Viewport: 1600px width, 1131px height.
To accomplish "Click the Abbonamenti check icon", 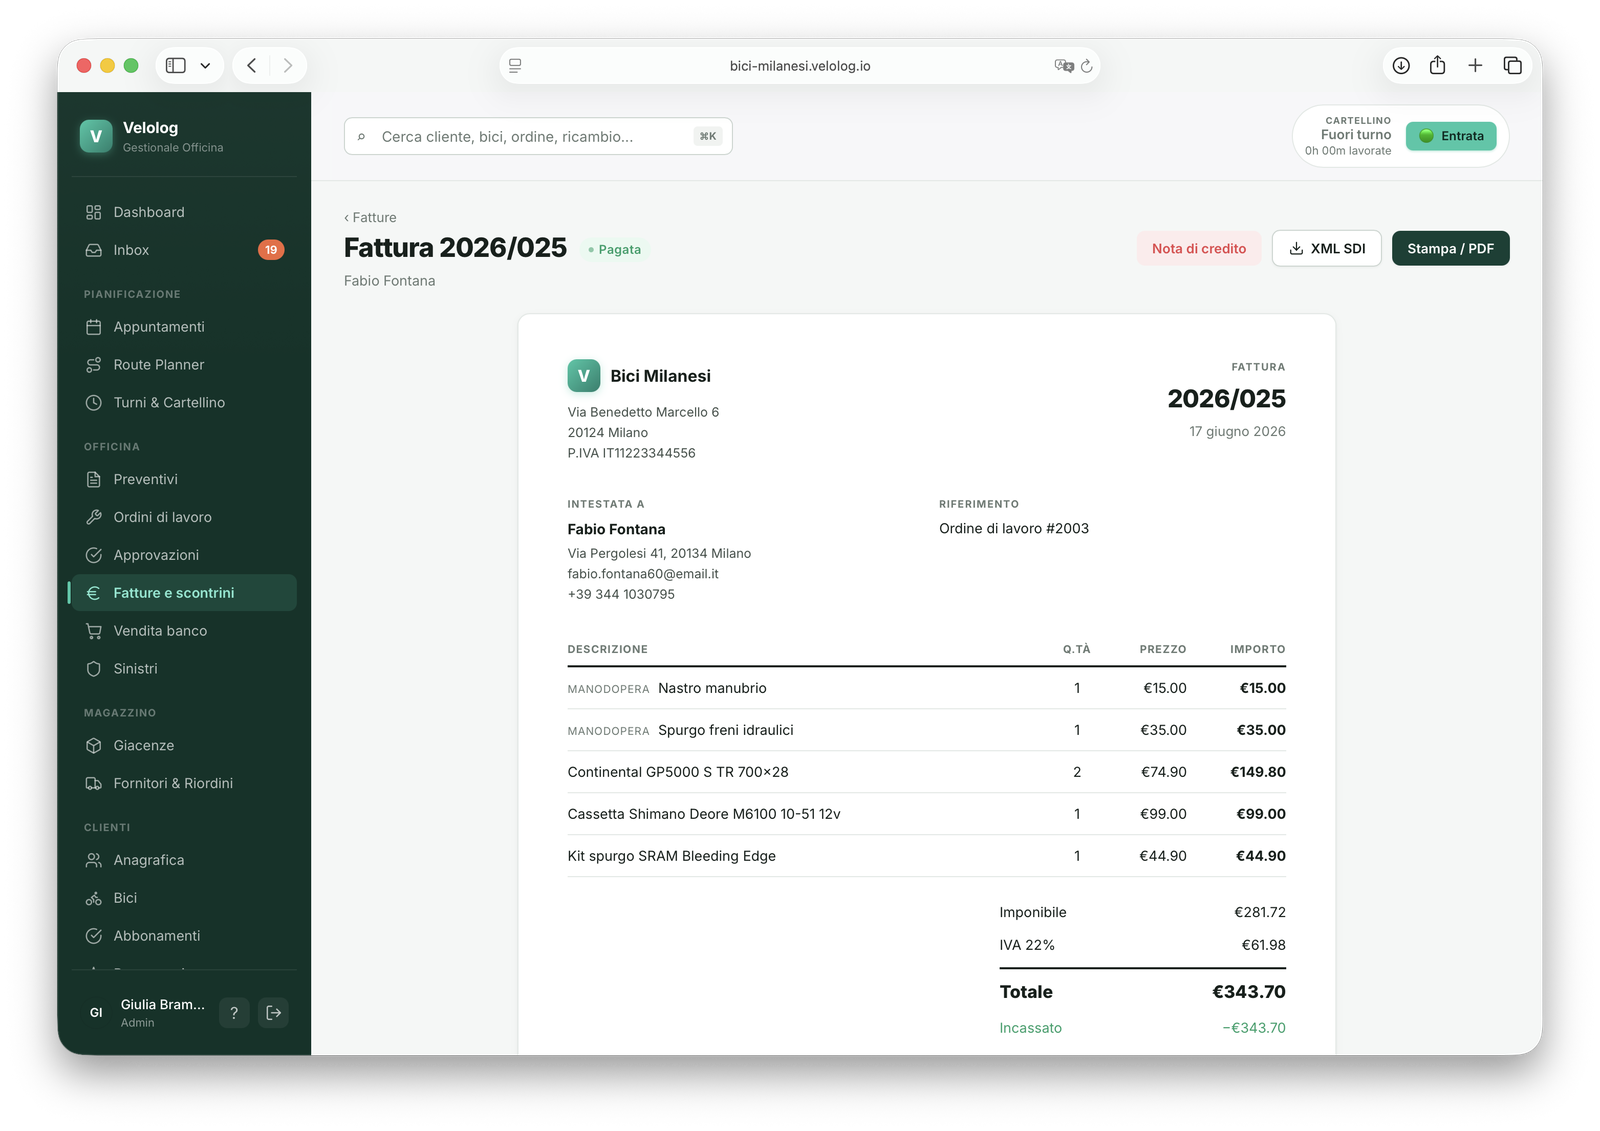I will click(94, 936).
